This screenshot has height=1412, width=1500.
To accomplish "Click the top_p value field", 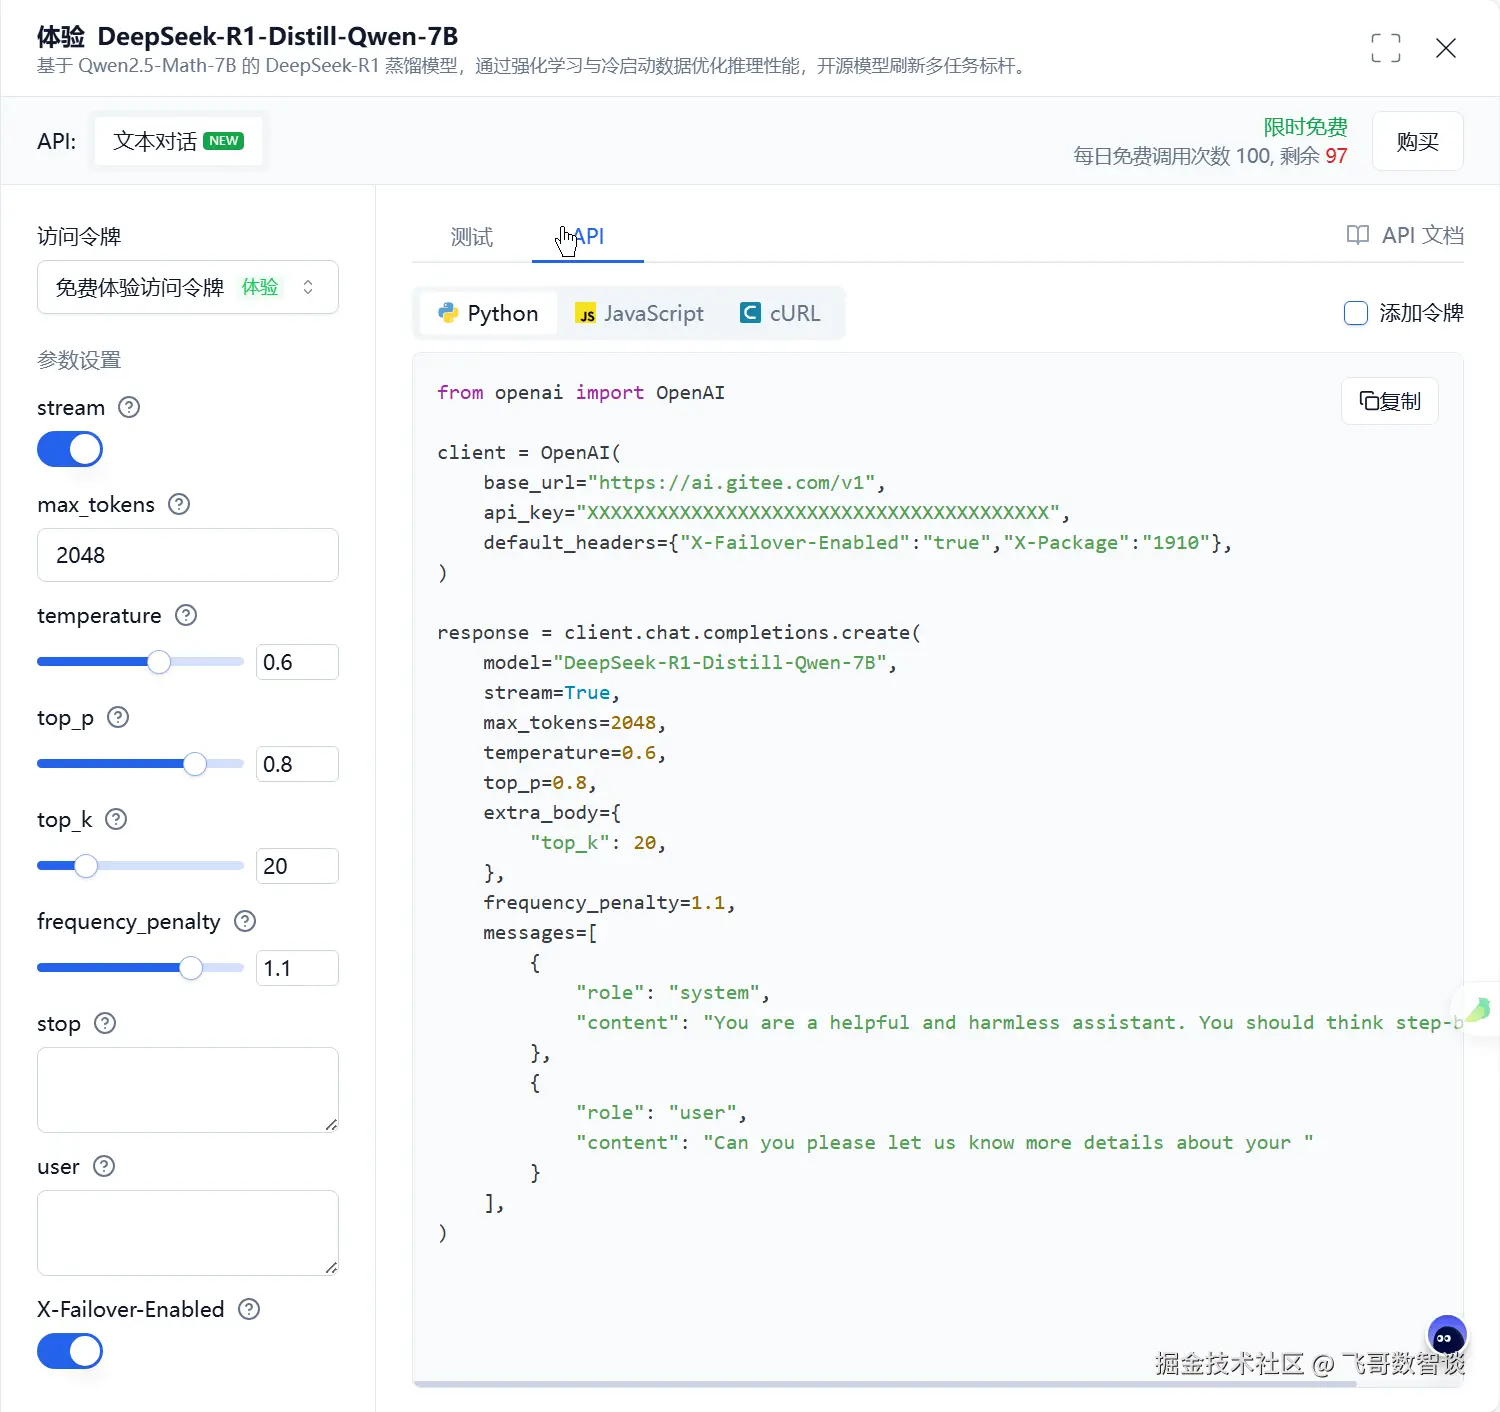I will (297, 764).
